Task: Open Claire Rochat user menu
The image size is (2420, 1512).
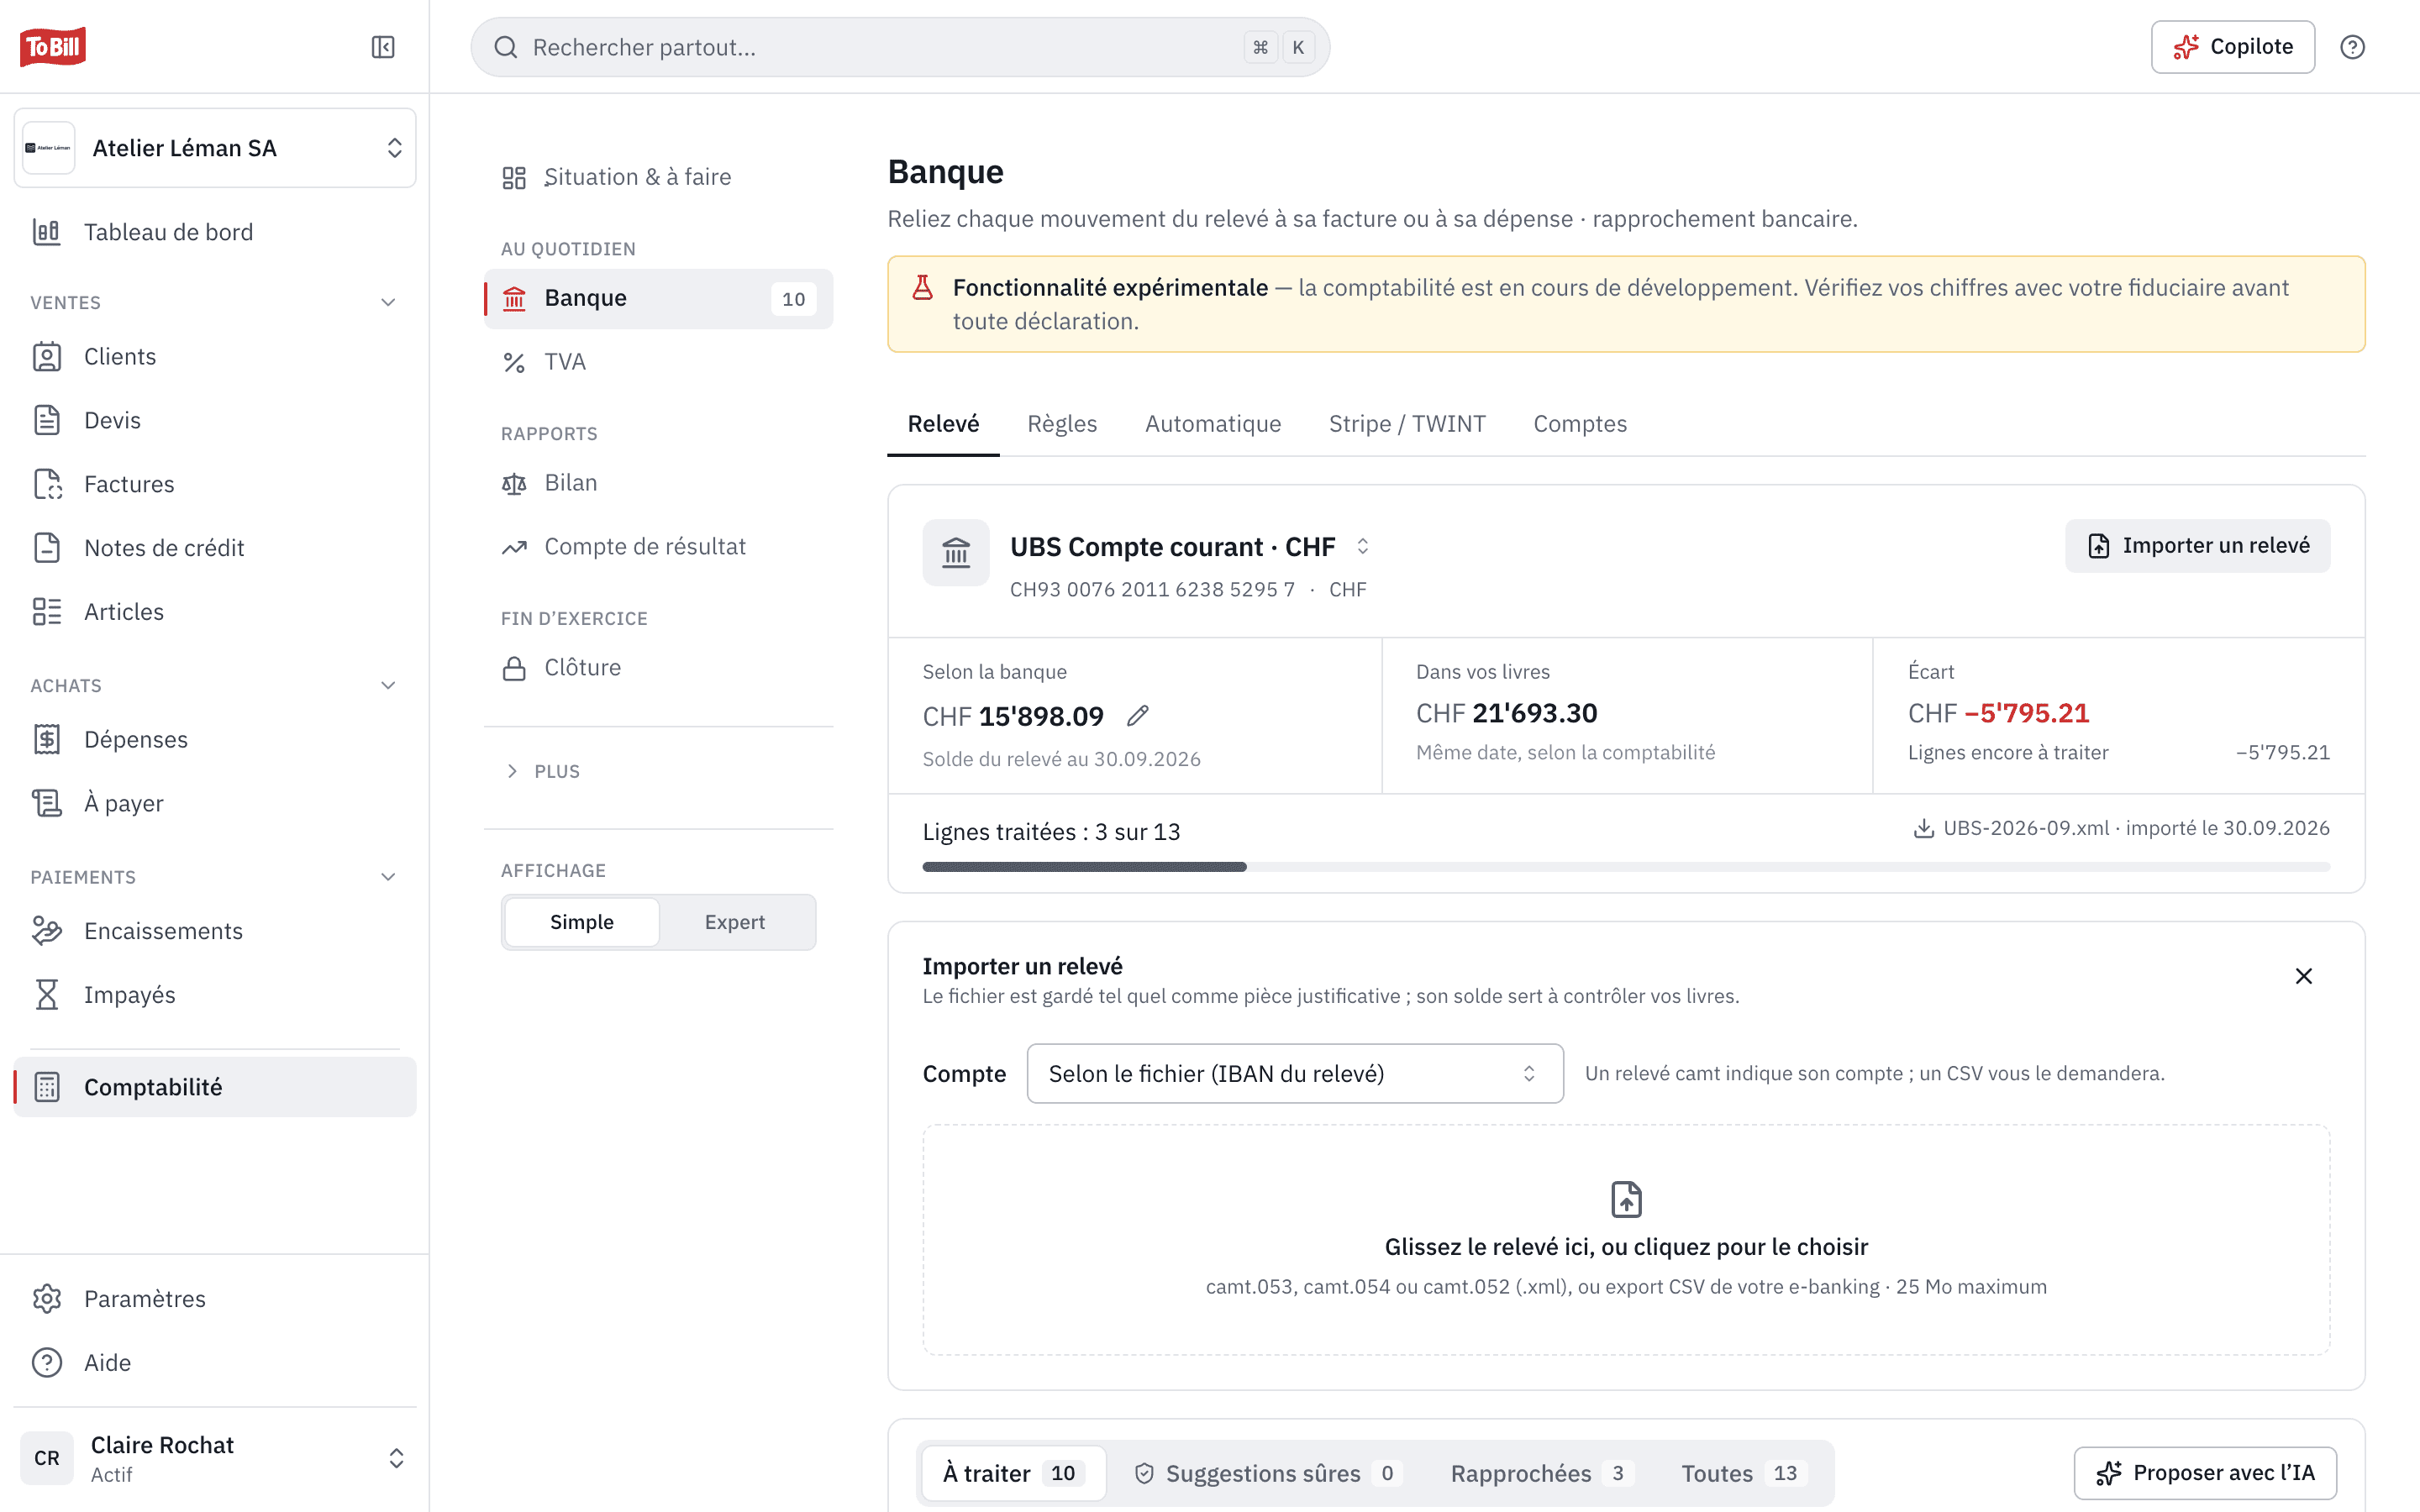Action: coord(215,1458)
